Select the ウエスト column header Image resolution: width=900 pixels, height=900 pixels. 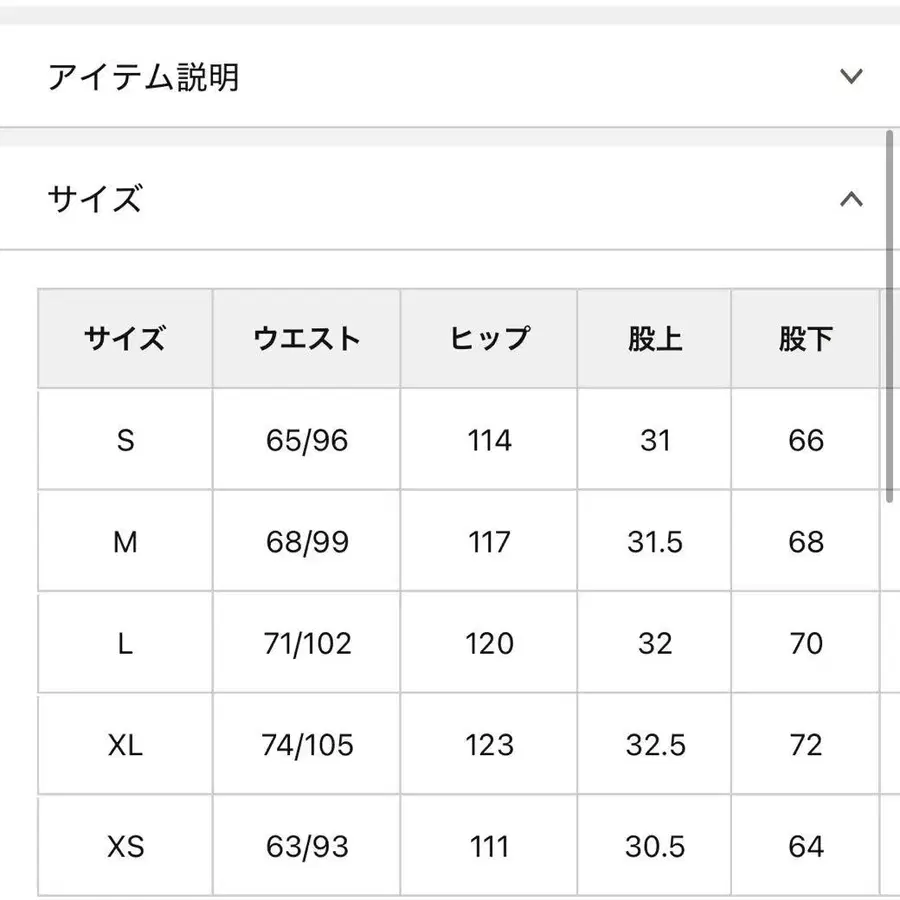[x=307, y=339]
